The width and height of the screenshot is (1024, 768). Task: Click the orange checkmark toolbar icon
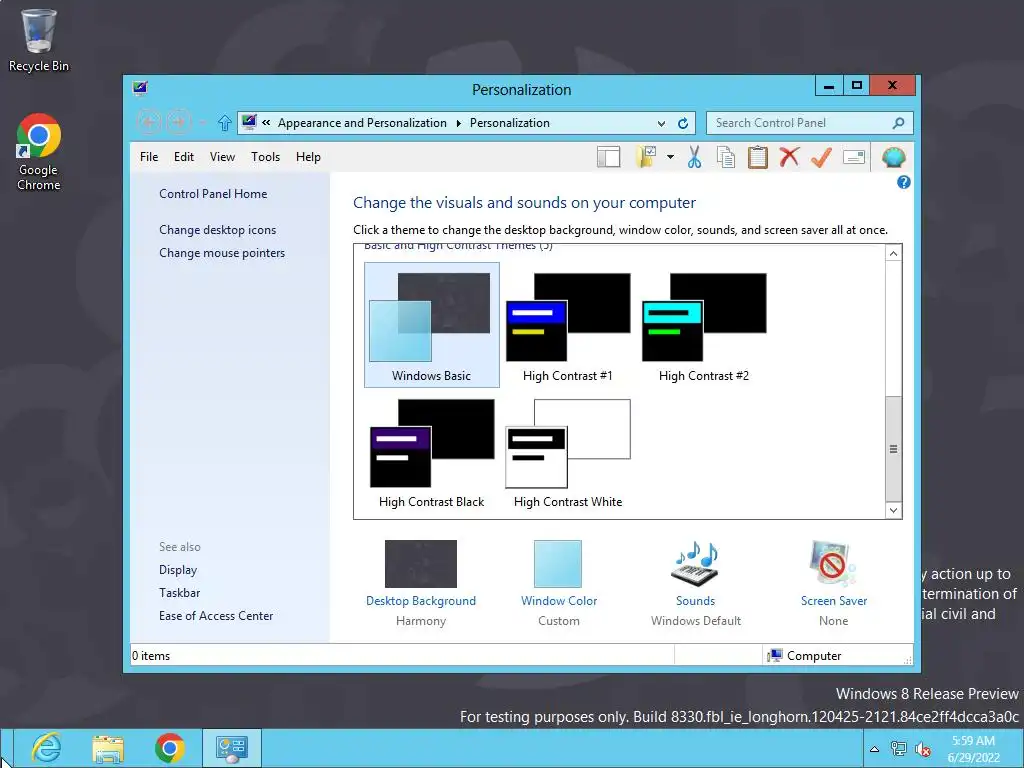(822, 157)
